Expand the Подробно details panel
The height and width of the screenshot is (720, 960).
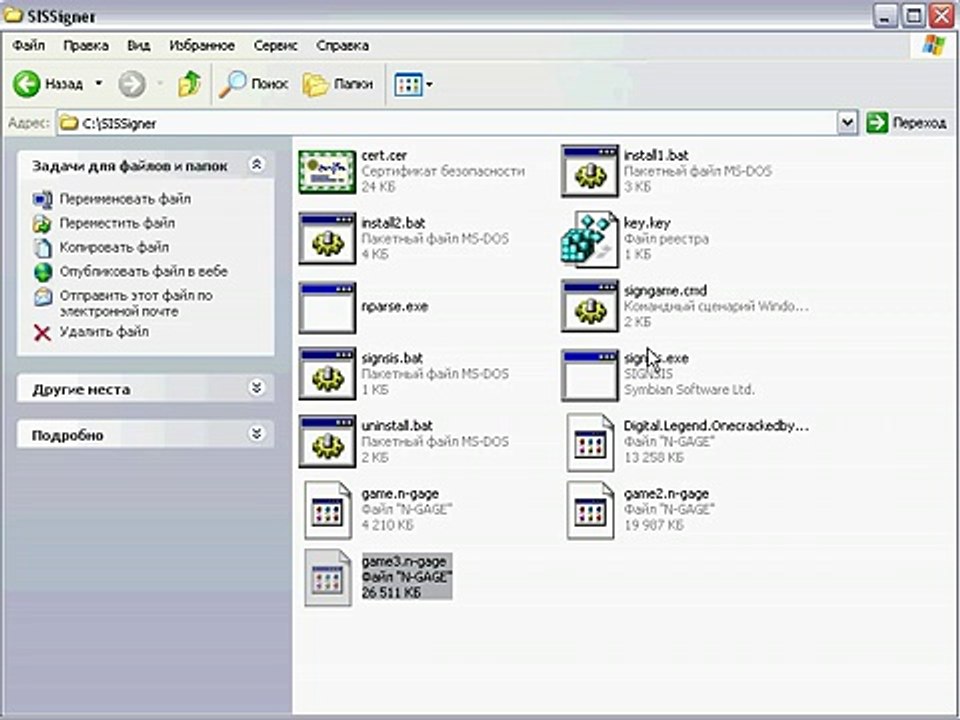(257, 433)
